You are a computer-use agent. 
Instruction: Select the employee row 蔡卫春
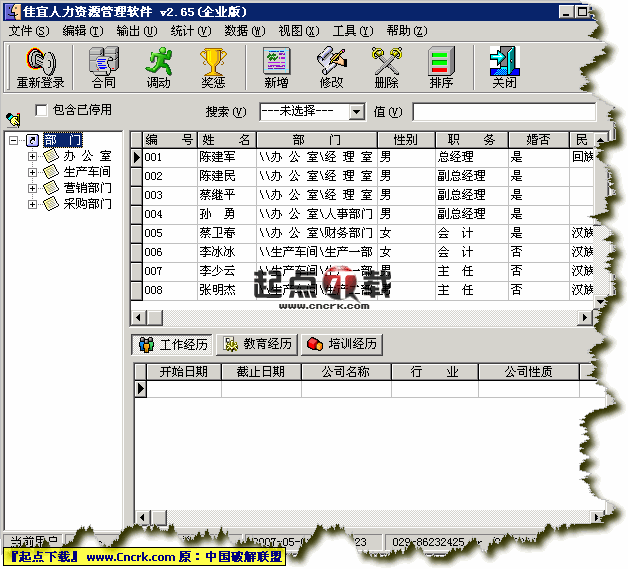pyautogui.click(x=362, y=233)
